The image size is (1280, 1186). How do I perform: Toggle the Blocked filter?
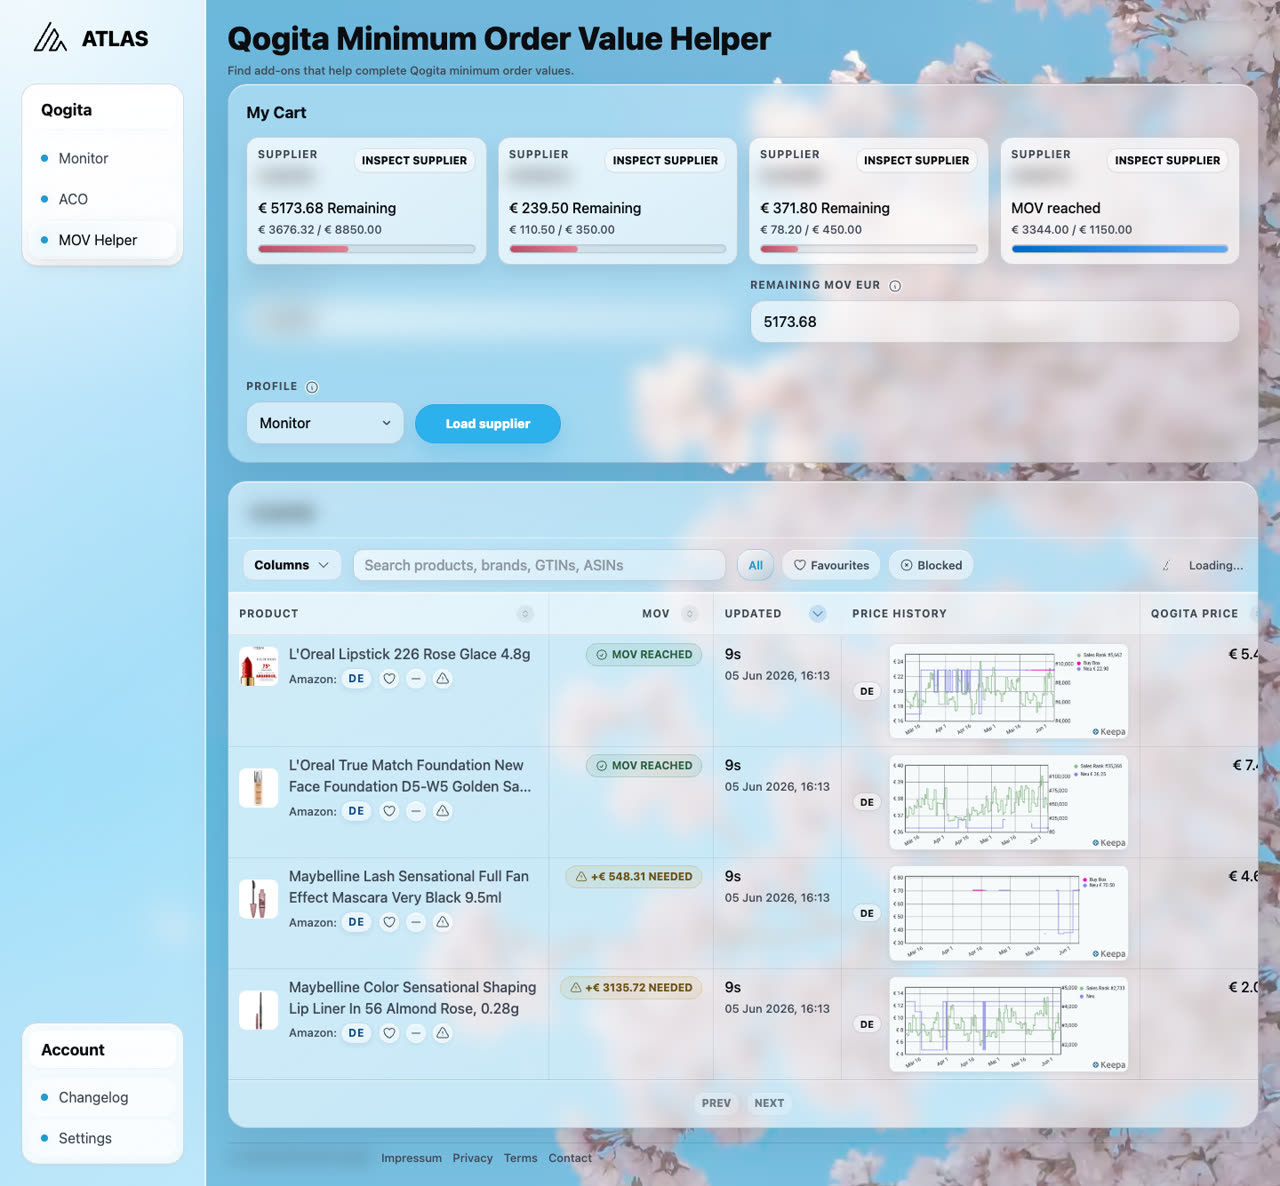931,565
